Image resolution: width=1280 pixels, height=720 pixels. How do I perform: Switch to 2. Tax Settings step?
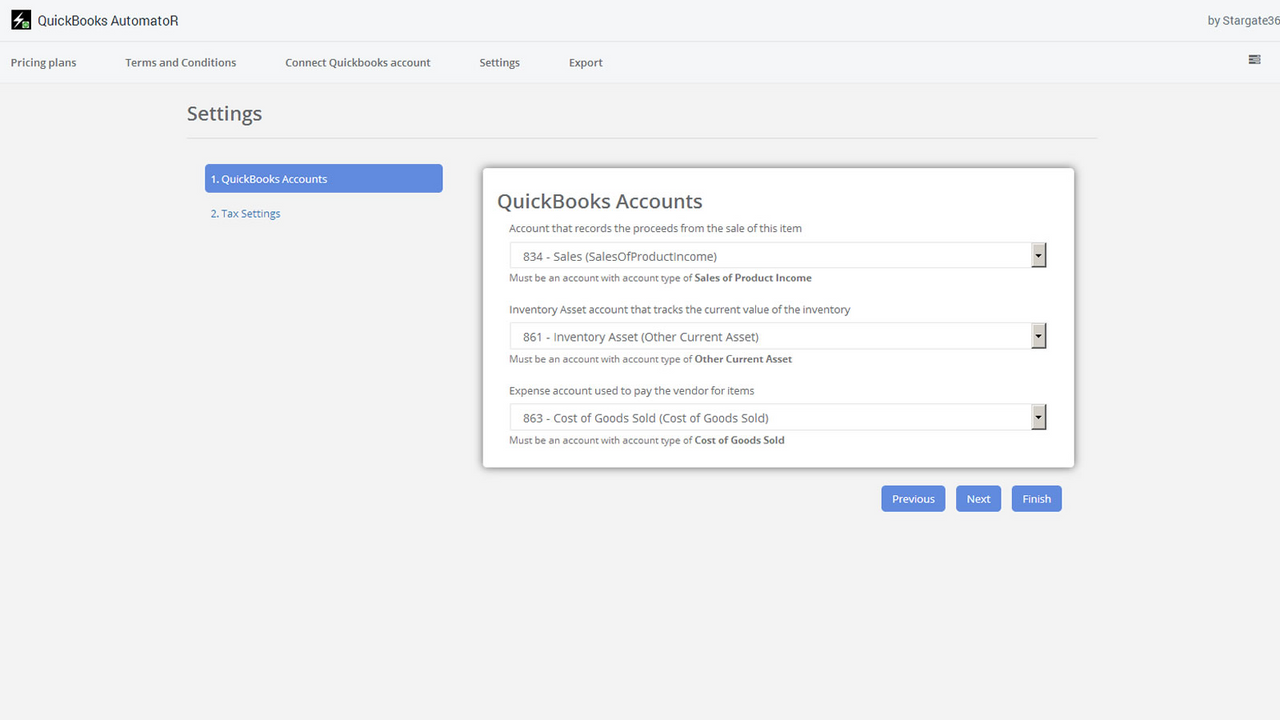click(245, 213)
